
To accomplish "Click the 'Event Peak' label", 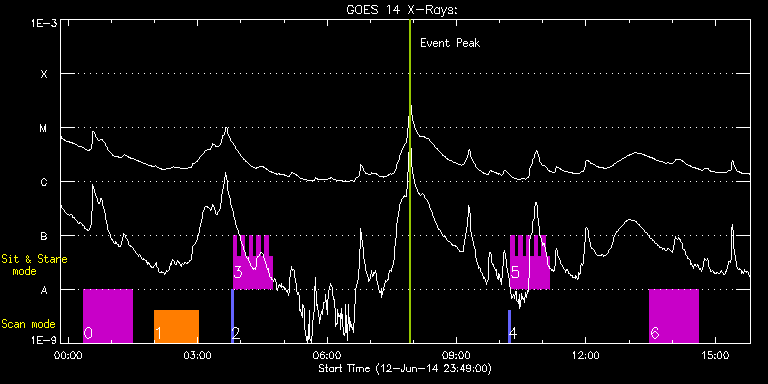I will [450, 43].
